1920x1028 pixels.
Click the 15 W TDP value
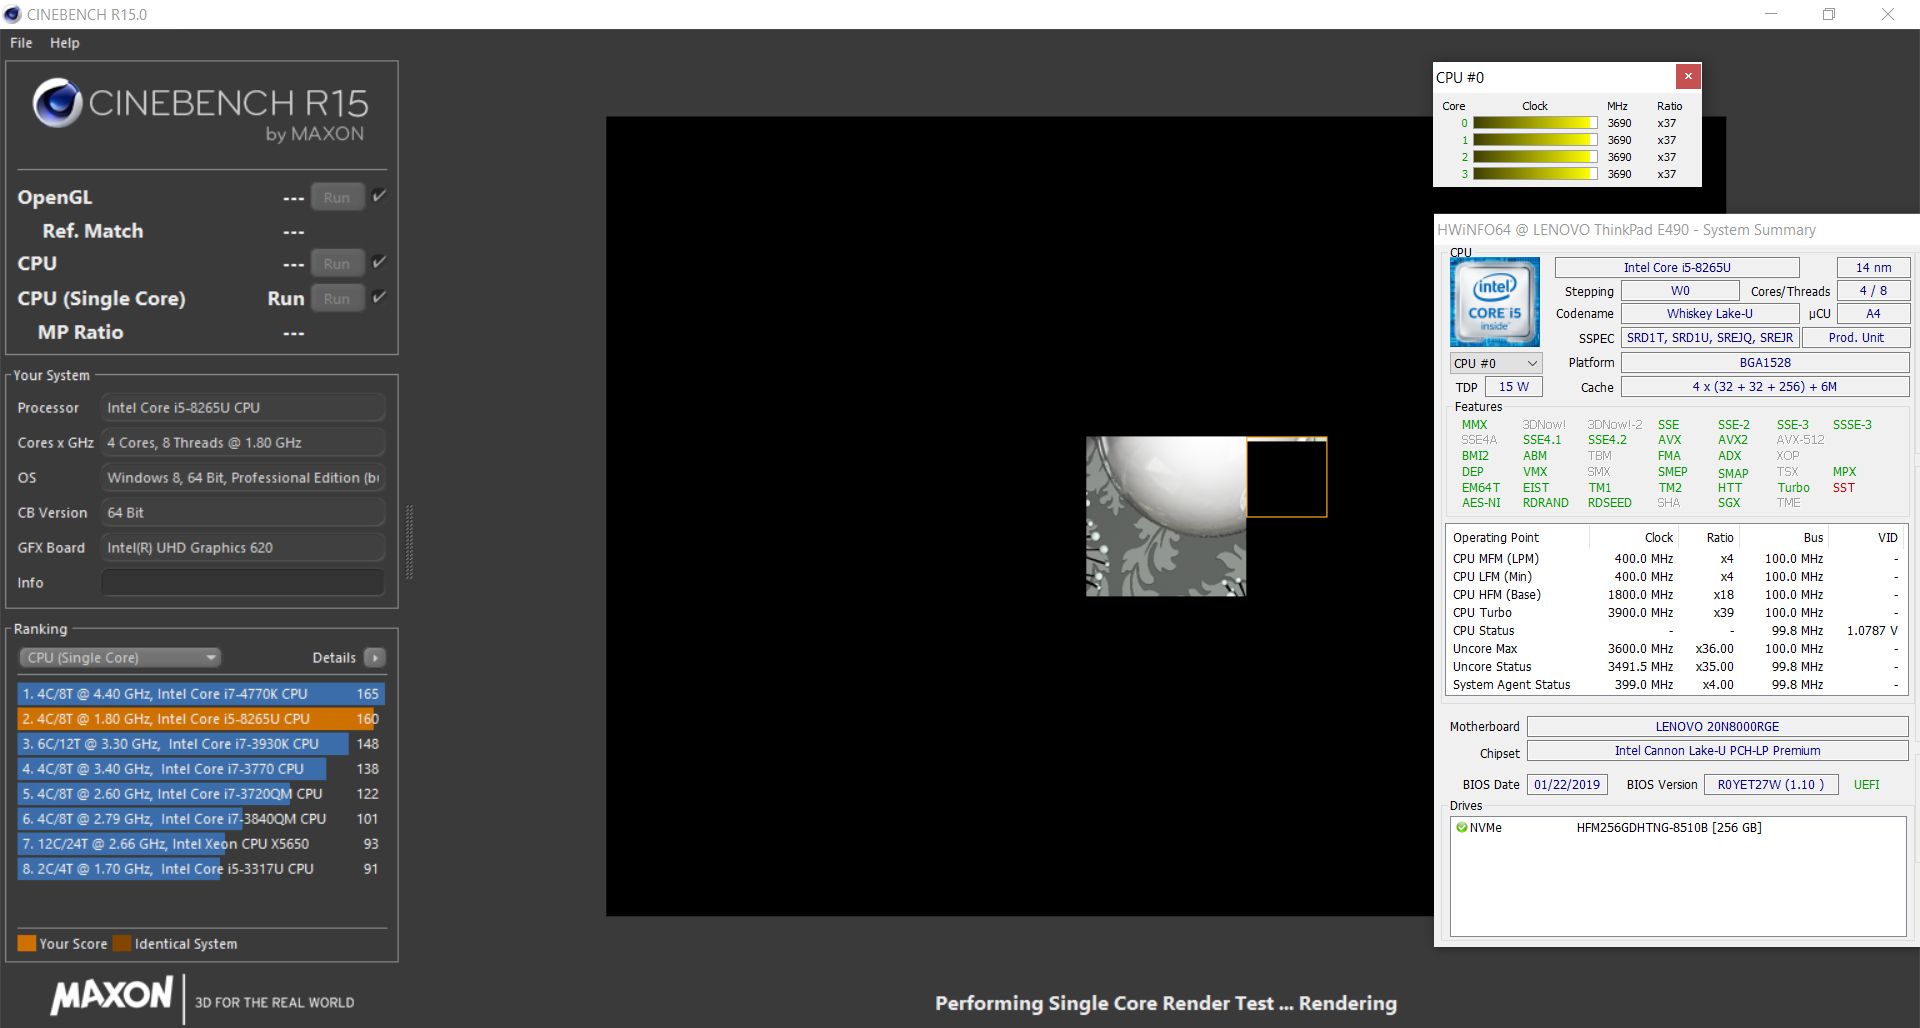pyautogui.click(x=1514, y=387)
